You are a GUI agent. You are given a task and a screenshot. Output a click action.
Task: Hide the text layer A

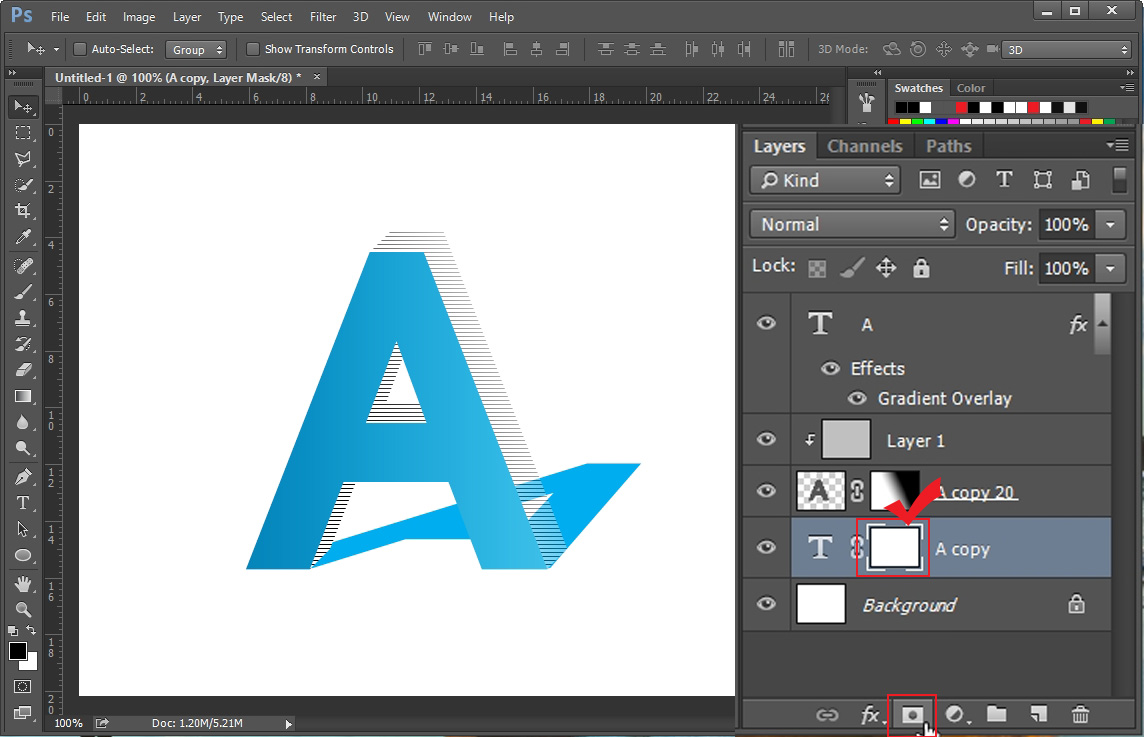click(766, 323)
